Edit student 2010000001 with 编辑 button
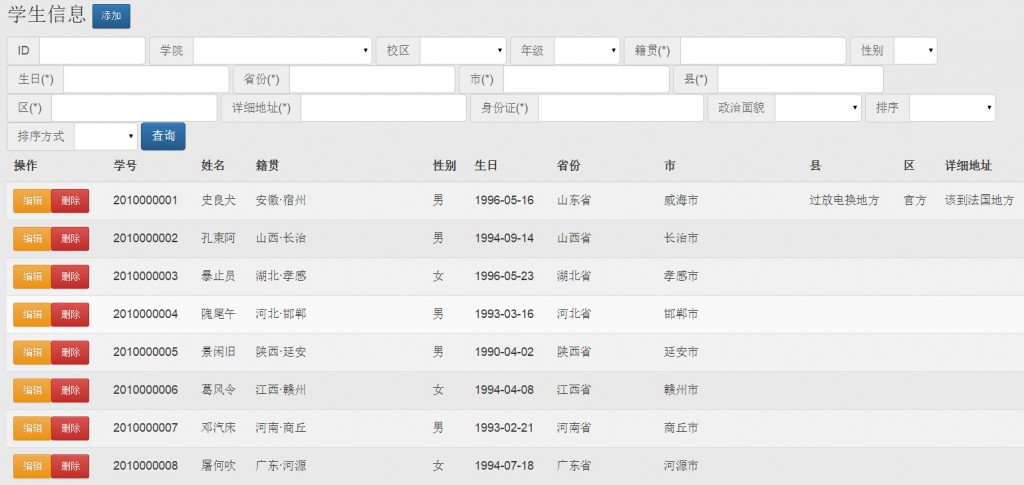 click(32, 201)
